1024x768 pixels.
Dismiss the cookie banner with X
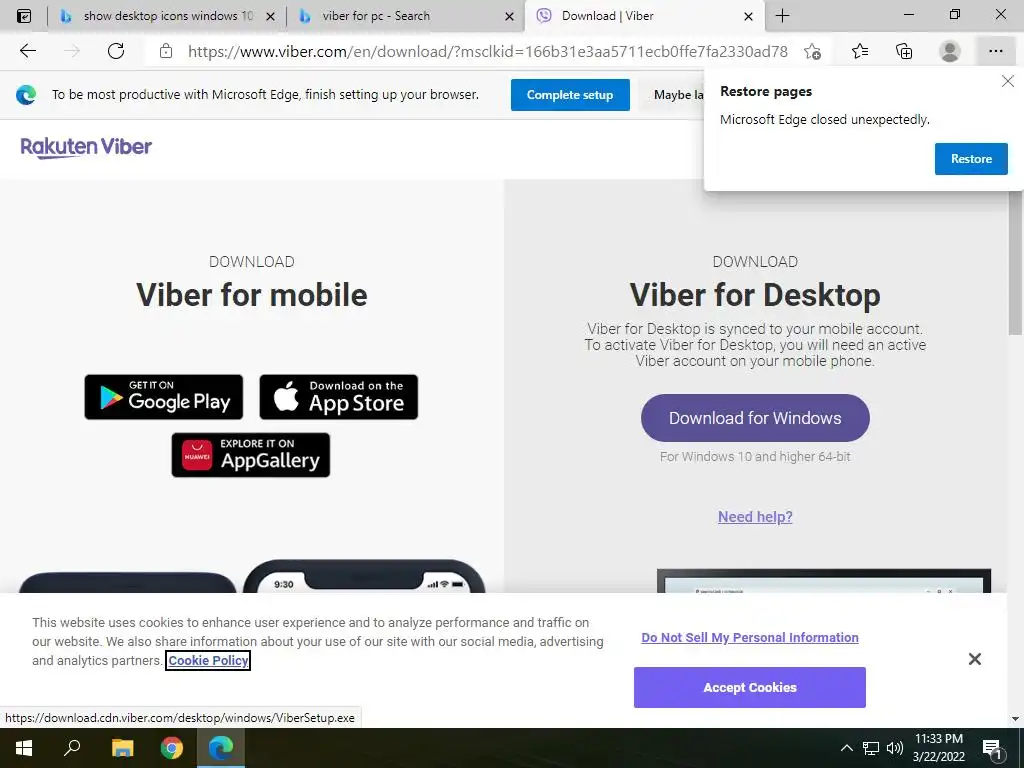coord(974,659)
